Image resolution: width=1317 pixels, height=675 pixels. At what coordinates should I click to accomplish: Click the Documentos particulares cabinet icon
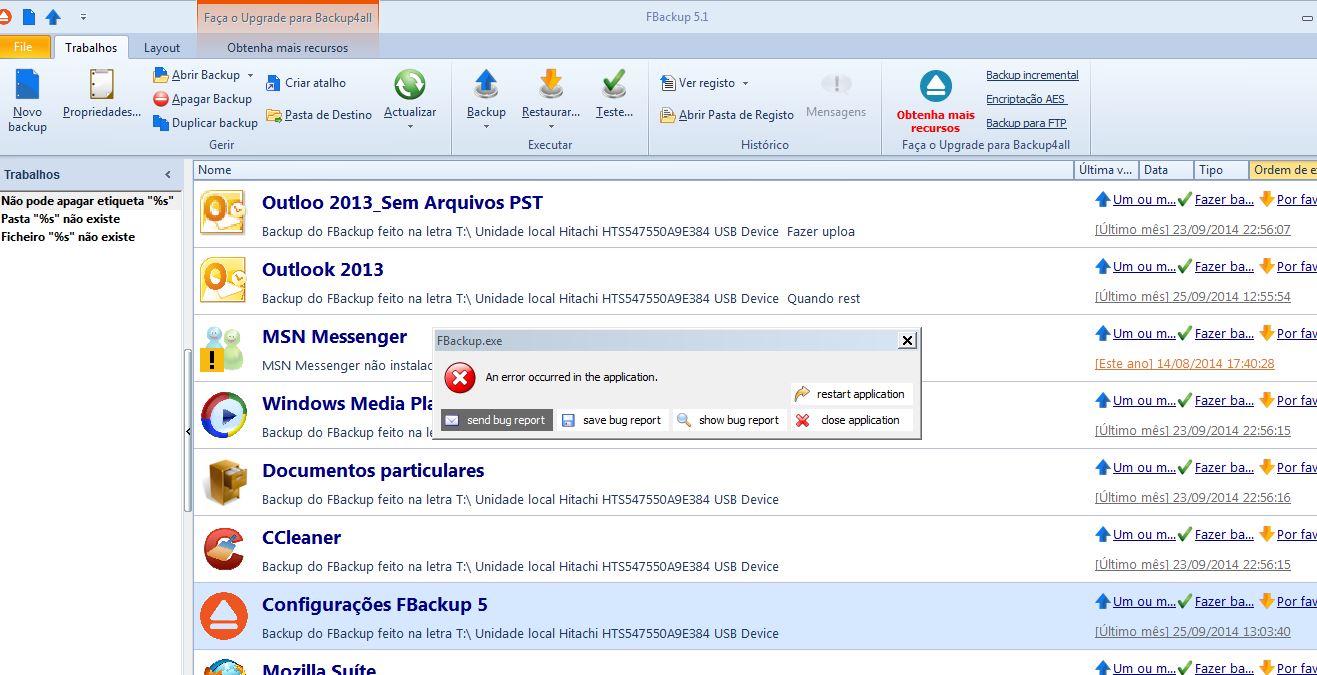pos(223,481)
